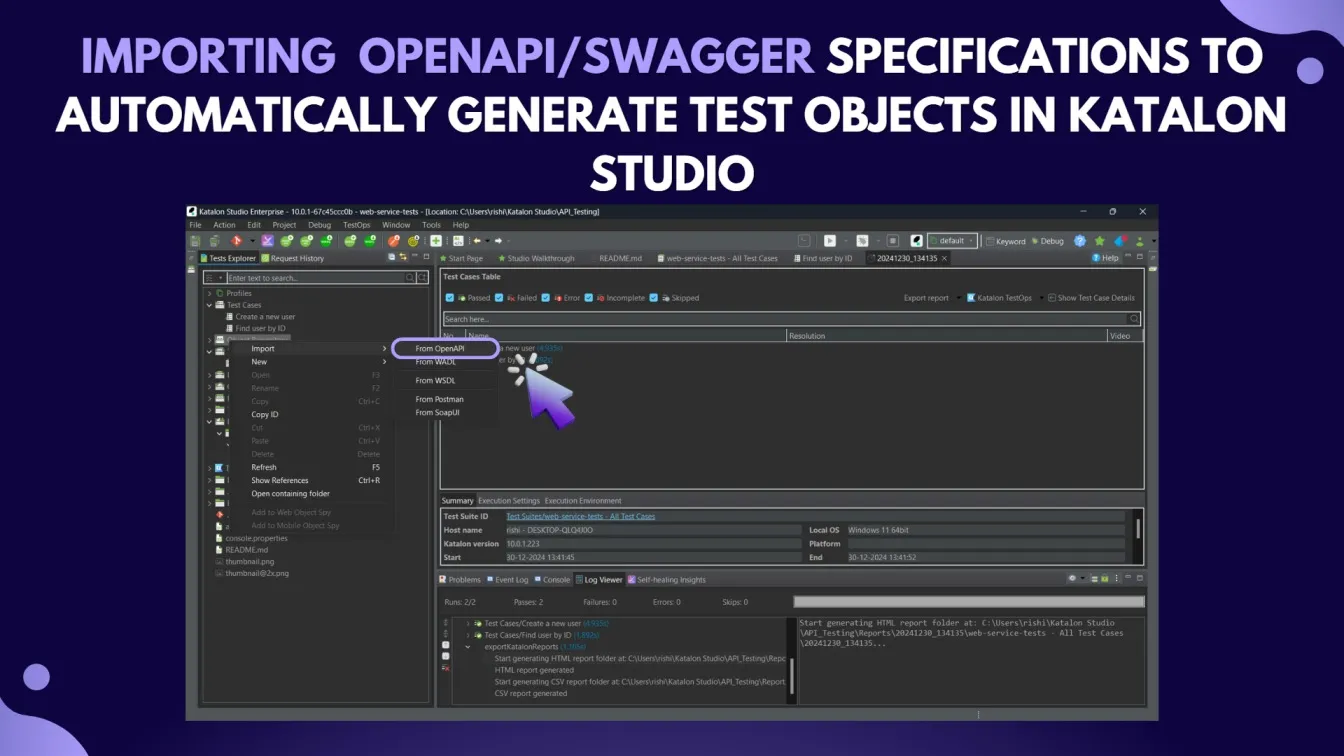Expand Test Cases/Create a new user log node
Screen dimensions: 1344x756
point(467,623)
